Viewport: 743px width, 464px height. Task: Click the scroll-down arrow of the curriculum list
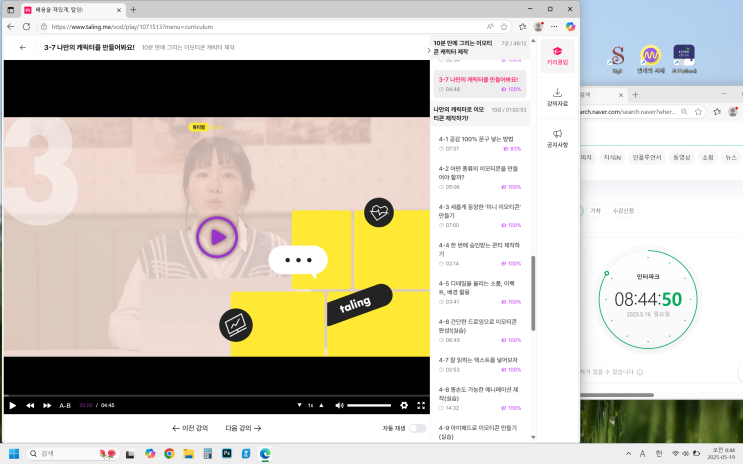533,437
